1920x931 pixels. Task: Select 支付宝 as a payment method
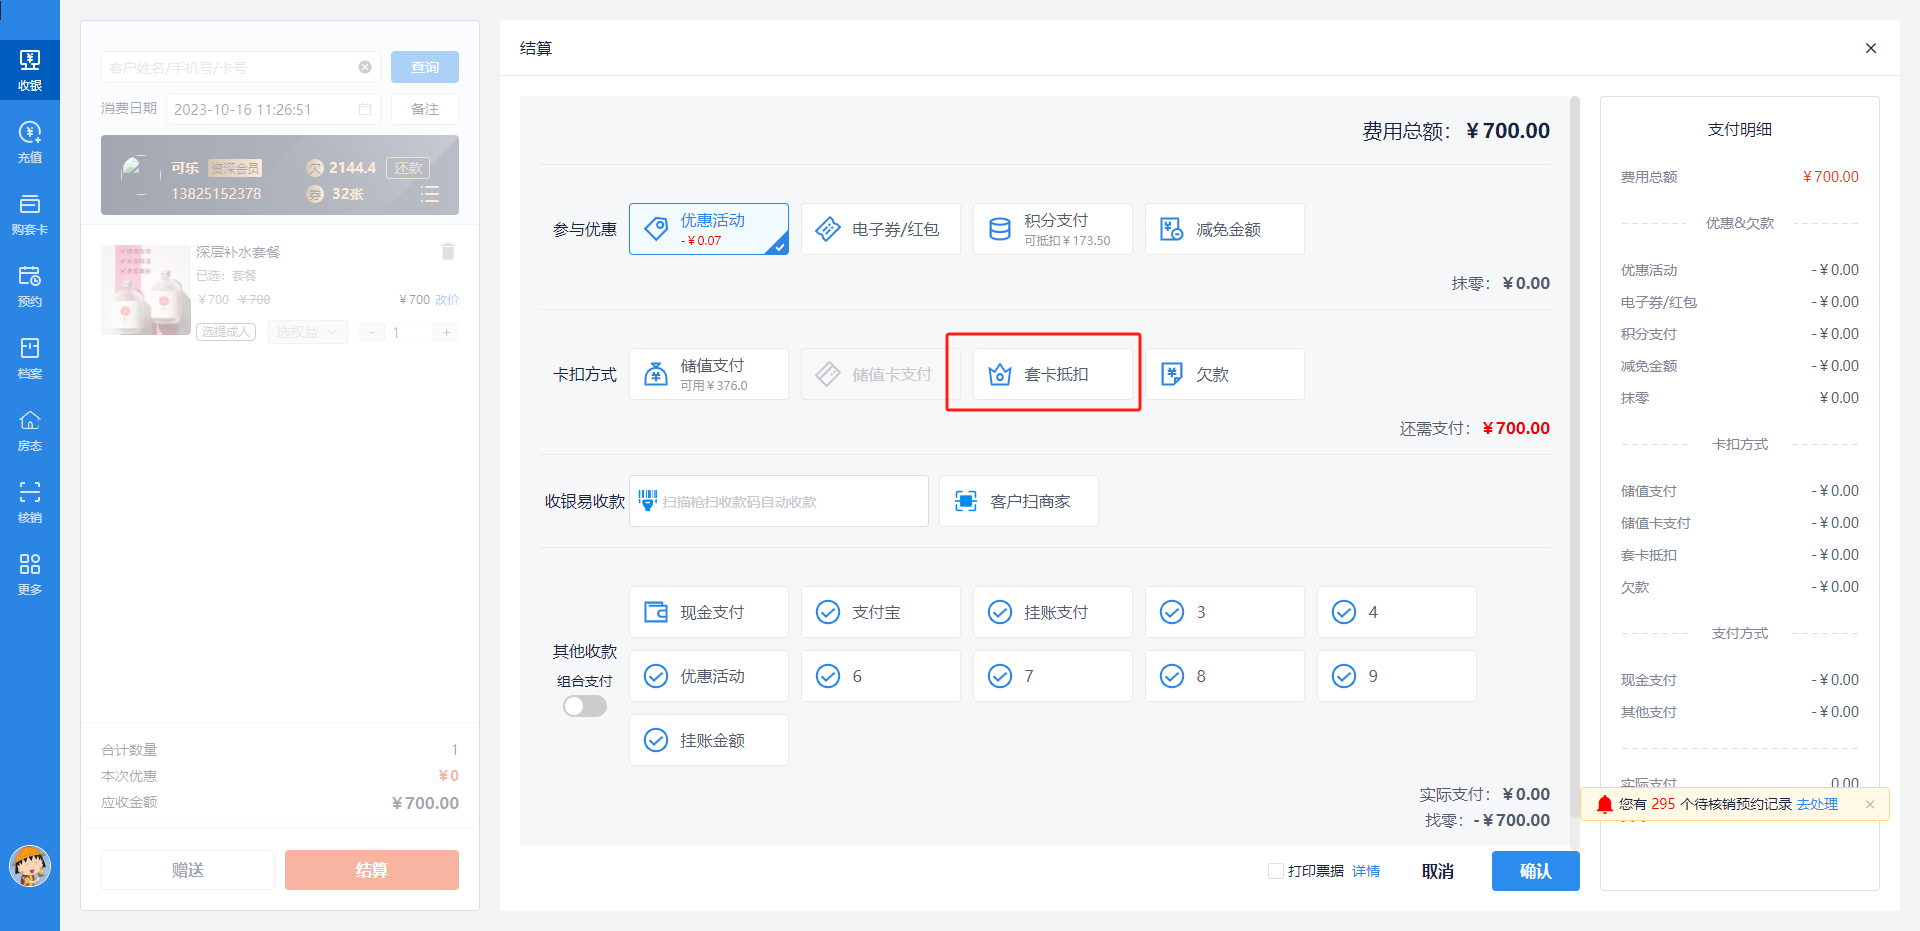click(880, 611)
